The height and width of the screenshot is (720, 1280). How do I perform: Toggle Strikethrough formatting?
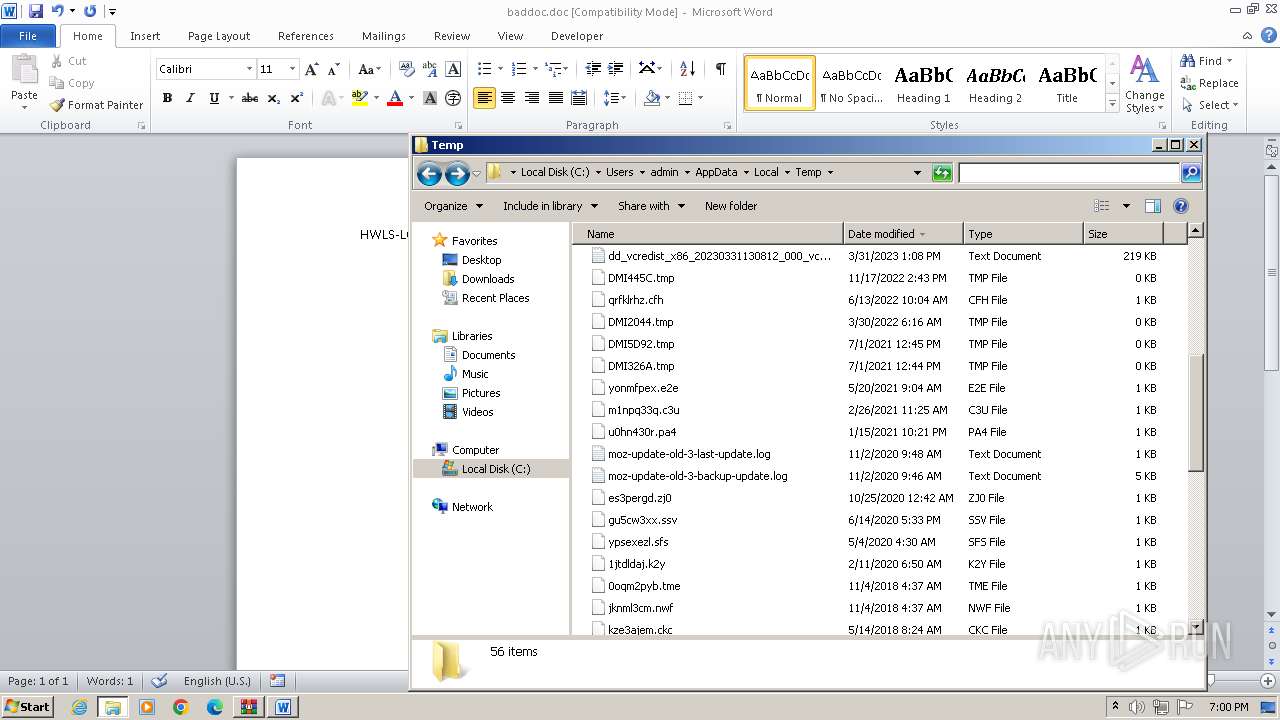[x=250, y=98]
